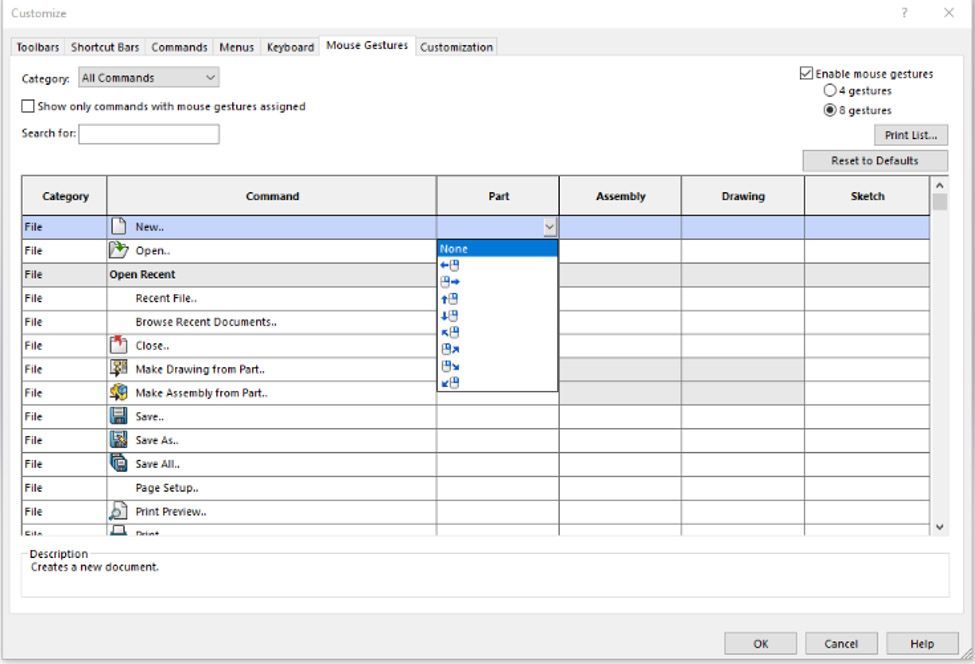Select the "Open.." command text
The width and height of the screenshot is (975, 664).
pos(153,251)
